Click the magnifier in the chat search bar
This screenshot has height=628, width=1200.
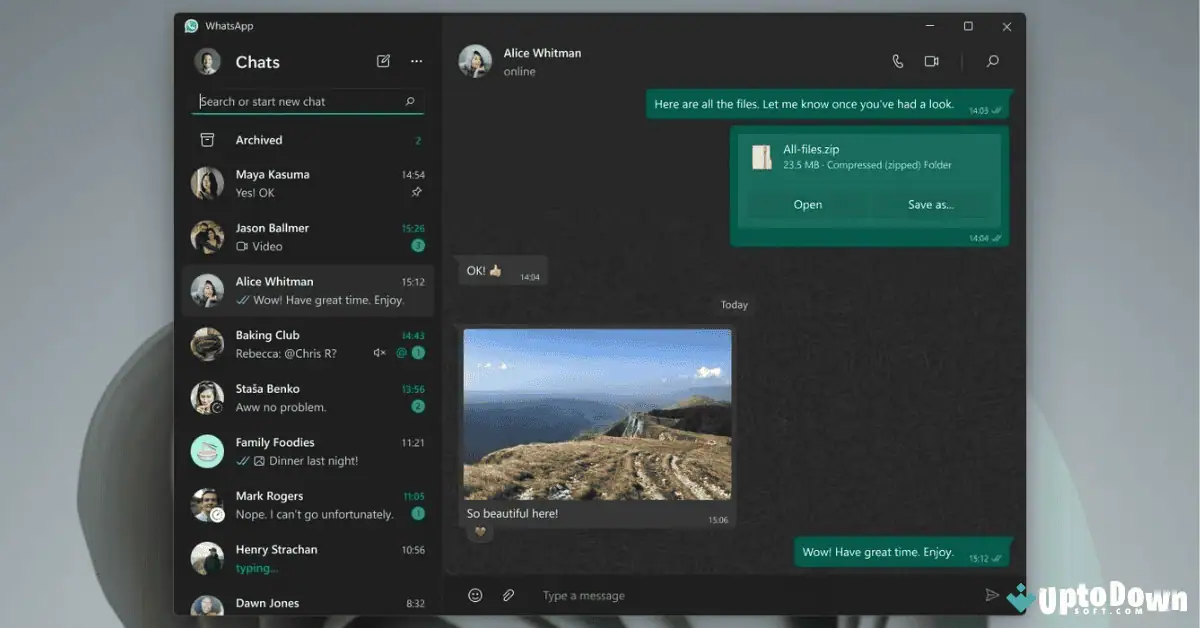(x=409, y=101)
